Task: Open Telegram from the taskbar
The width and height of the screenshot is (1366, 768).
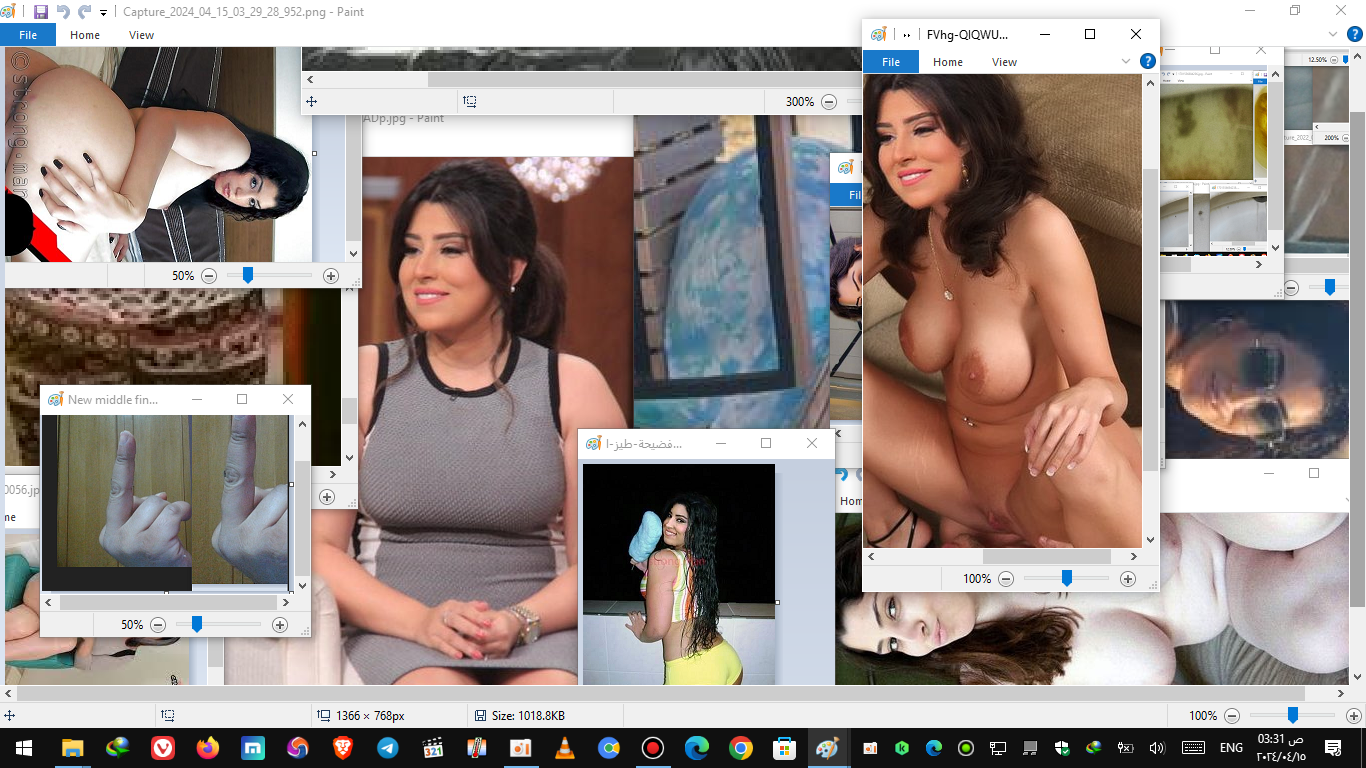Action: click(387, 748)
